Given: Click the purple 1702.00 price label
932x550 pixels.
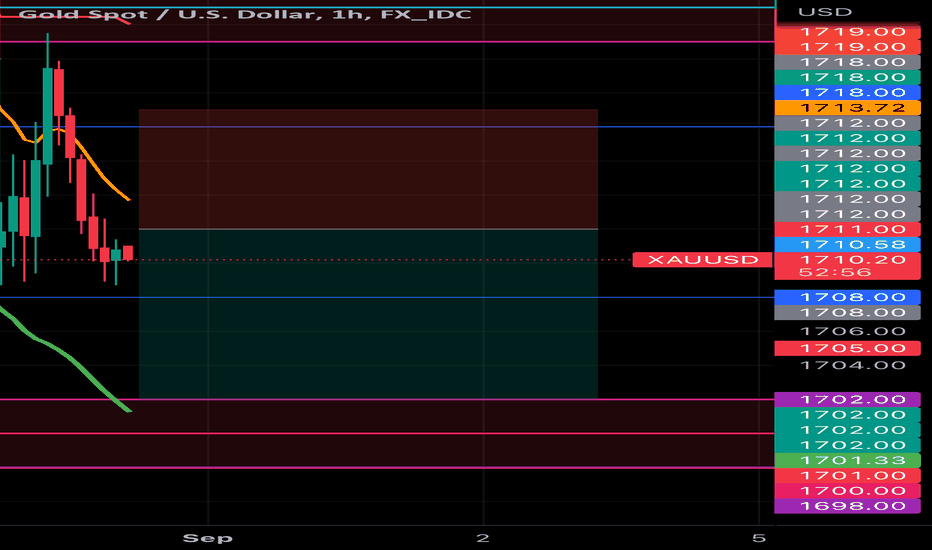Looking at the screenshot, I should pos(848,400).
